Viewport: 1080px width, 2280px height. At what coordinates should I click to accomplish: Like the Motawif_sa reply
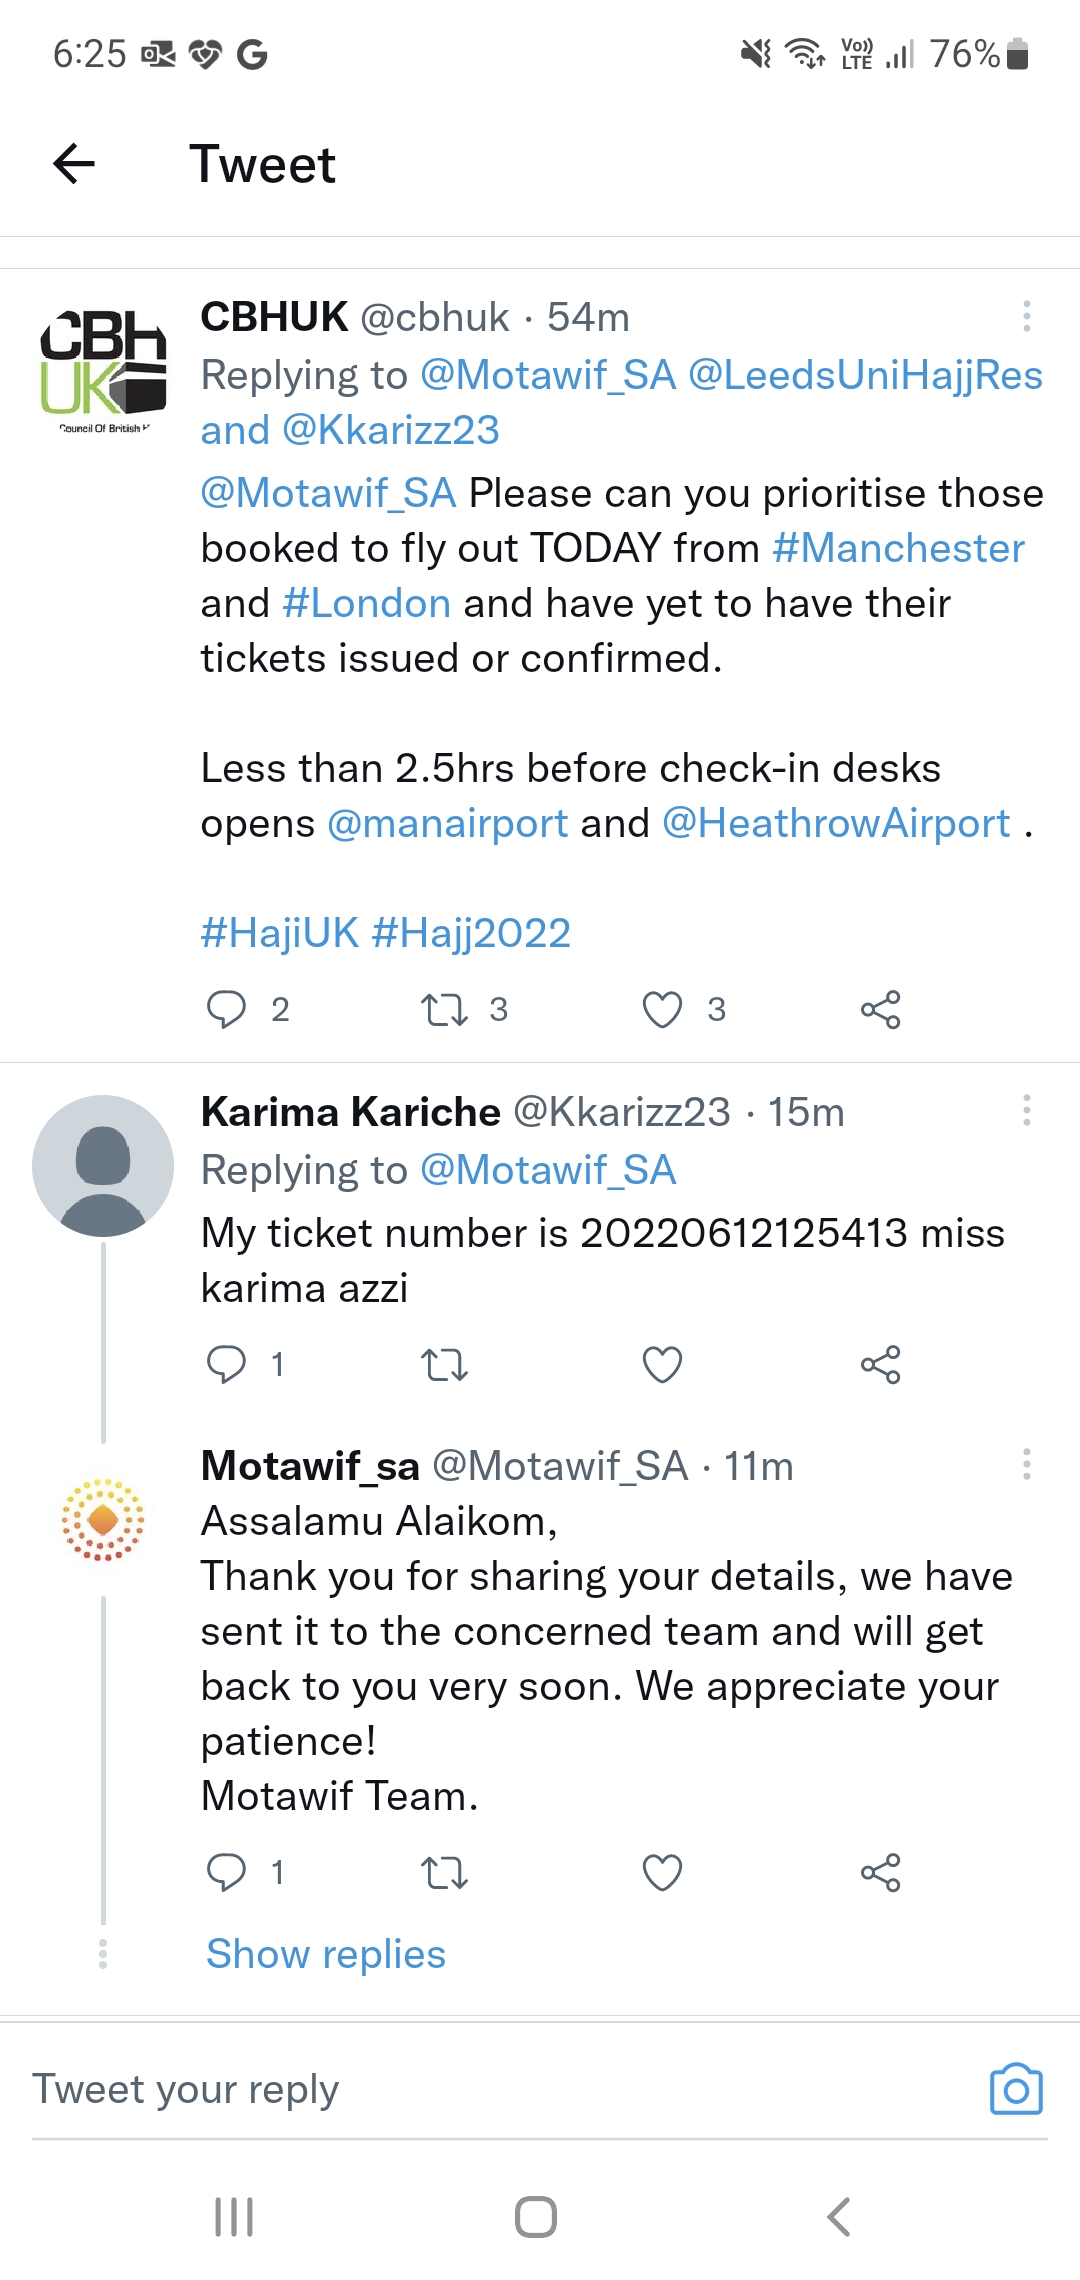pos(662,1872)
